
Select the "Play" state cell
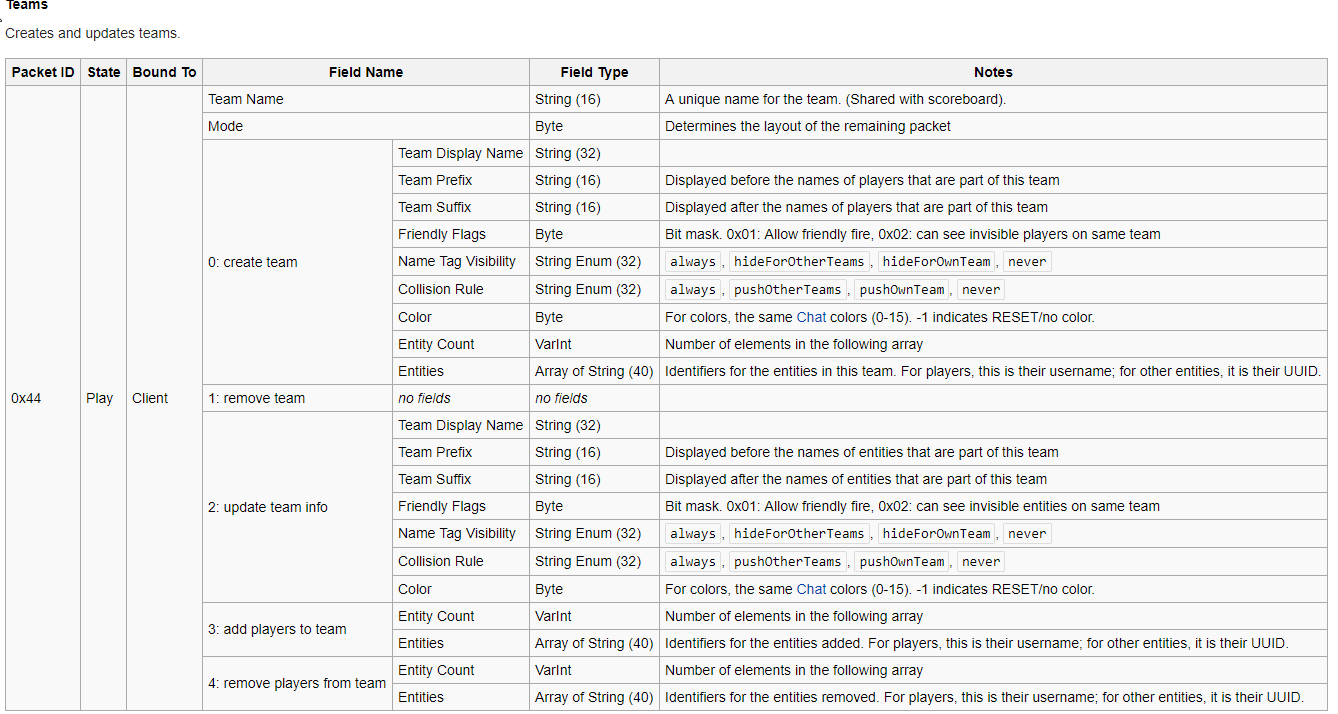click(x=104, y=398)
